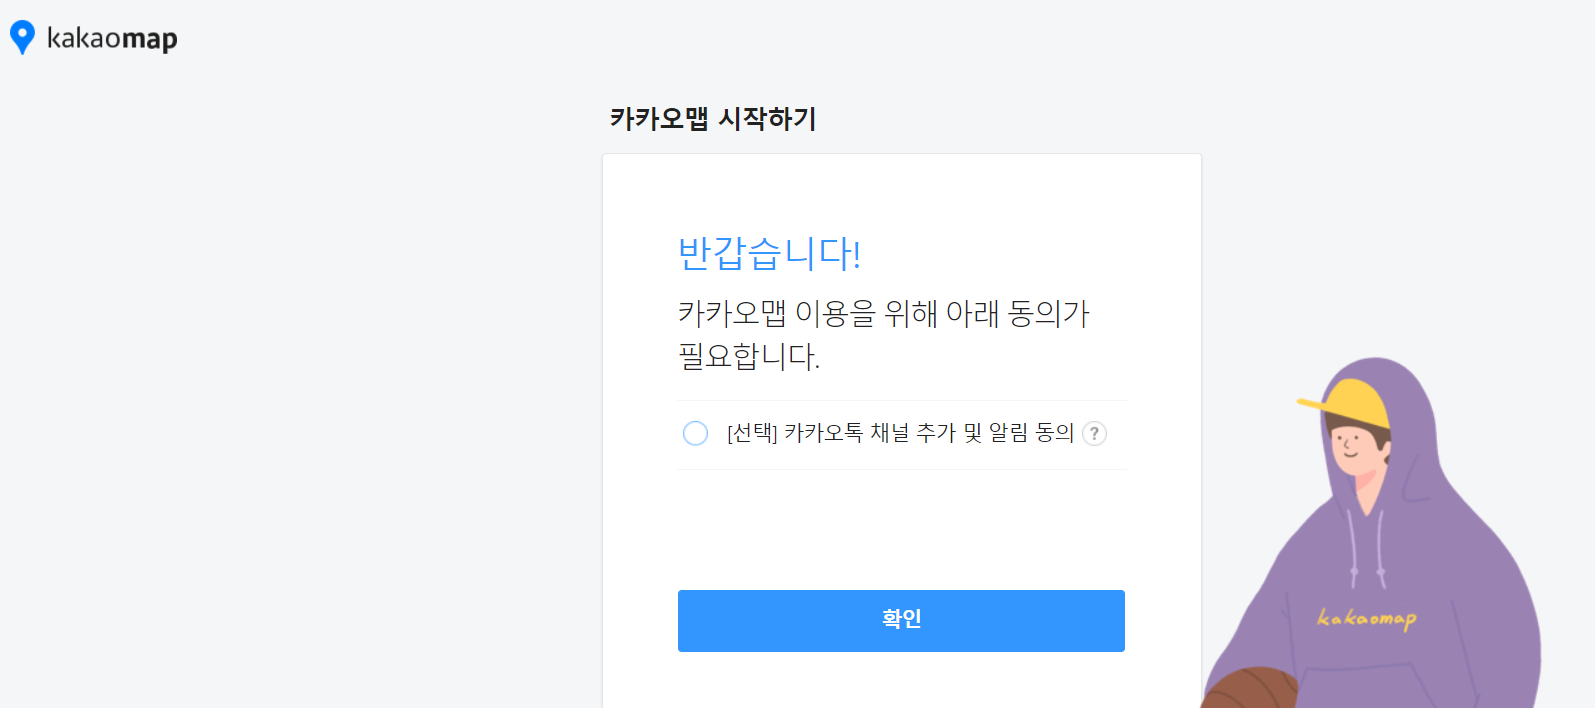Toggle the KakaoTalk channel consent circle checkbox

click(x=695, y=433)
